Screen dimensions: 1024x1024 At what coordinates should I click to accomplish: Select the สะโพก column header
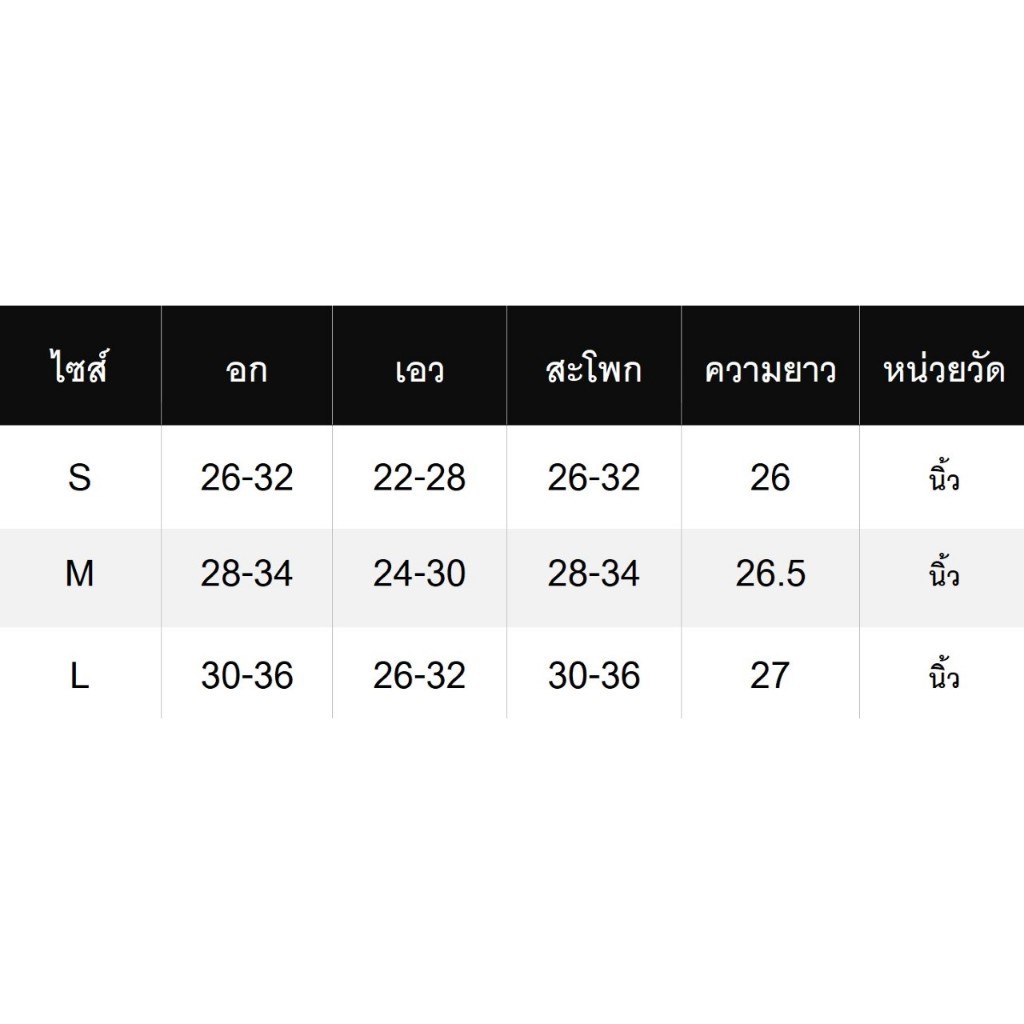click(594, 370)
